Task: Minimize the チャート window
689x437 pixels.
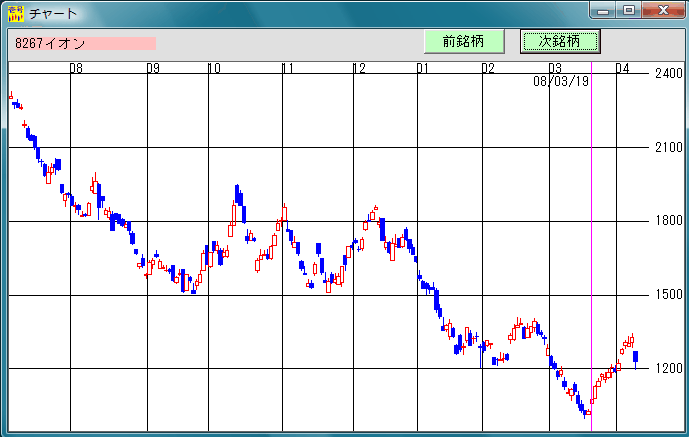Action: [603, 10]
